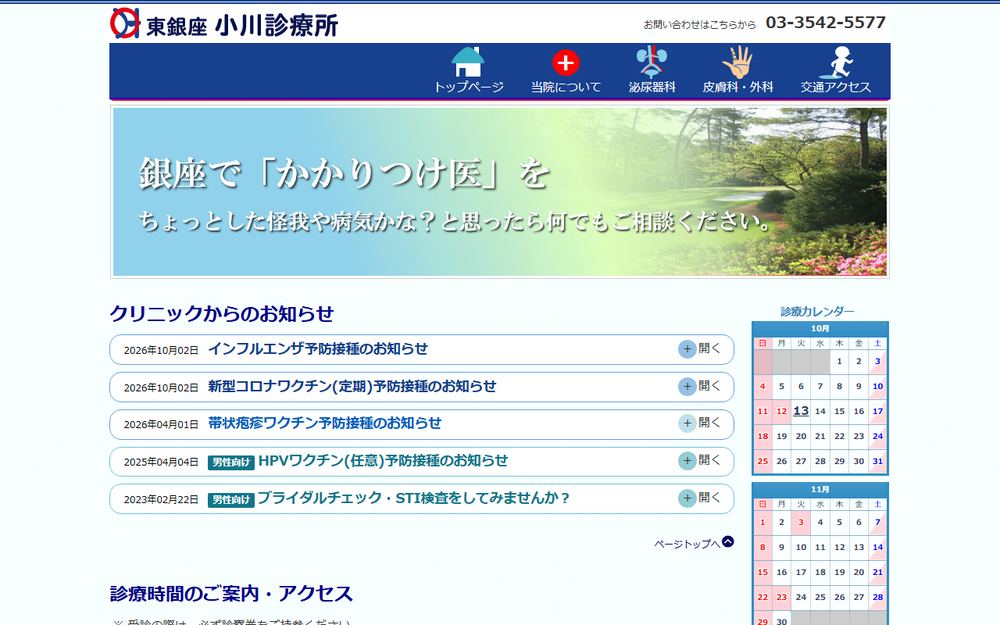The height and width of the screenshot is (625, 1000).
Task: Select October 31 in the calendar
Action: (878, 461)
